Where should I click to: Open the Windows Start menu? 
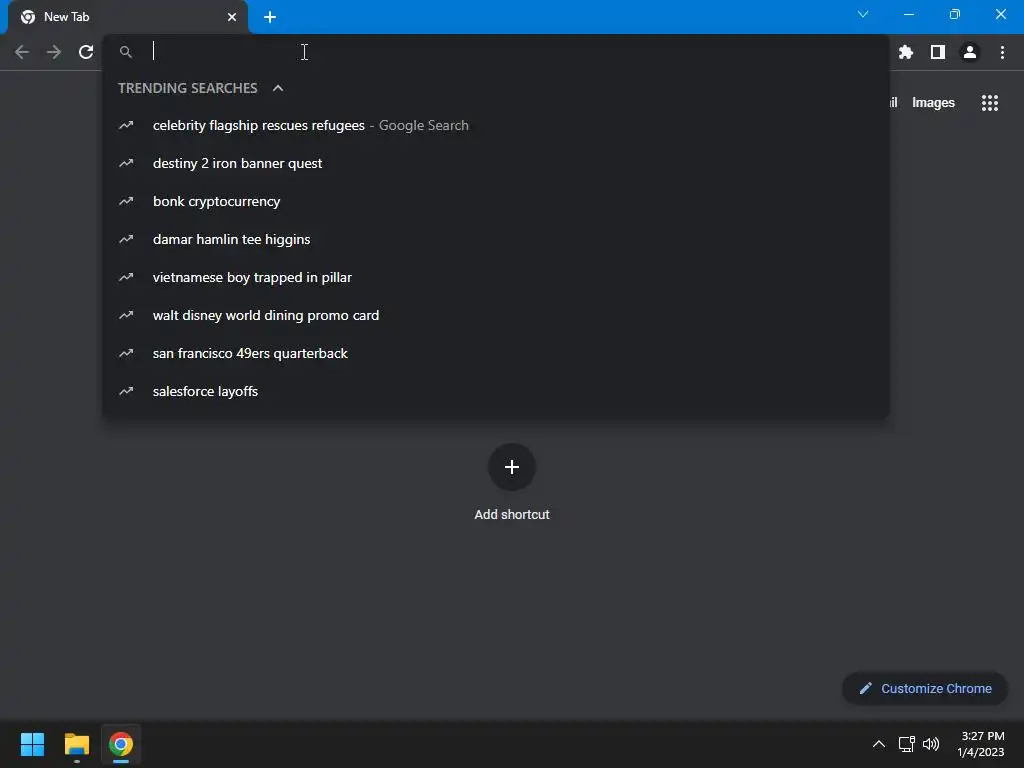[x=32, y=744]
